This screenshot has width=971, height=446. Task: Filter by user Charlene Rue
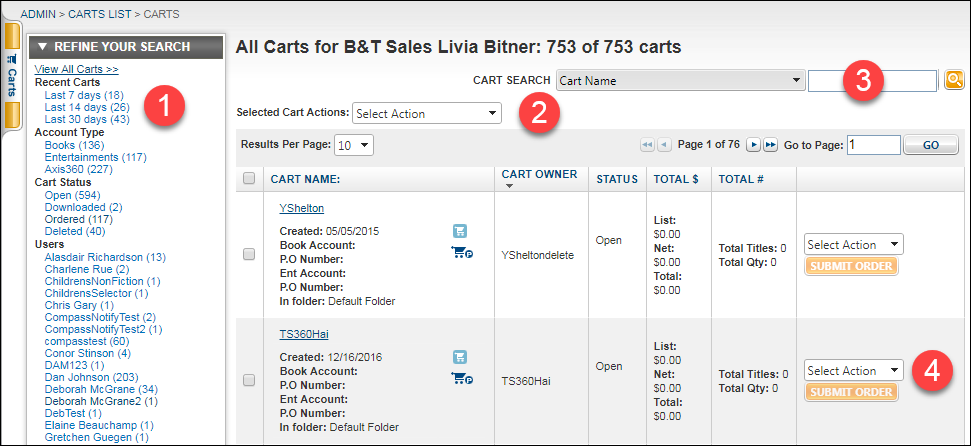(87, 269)
